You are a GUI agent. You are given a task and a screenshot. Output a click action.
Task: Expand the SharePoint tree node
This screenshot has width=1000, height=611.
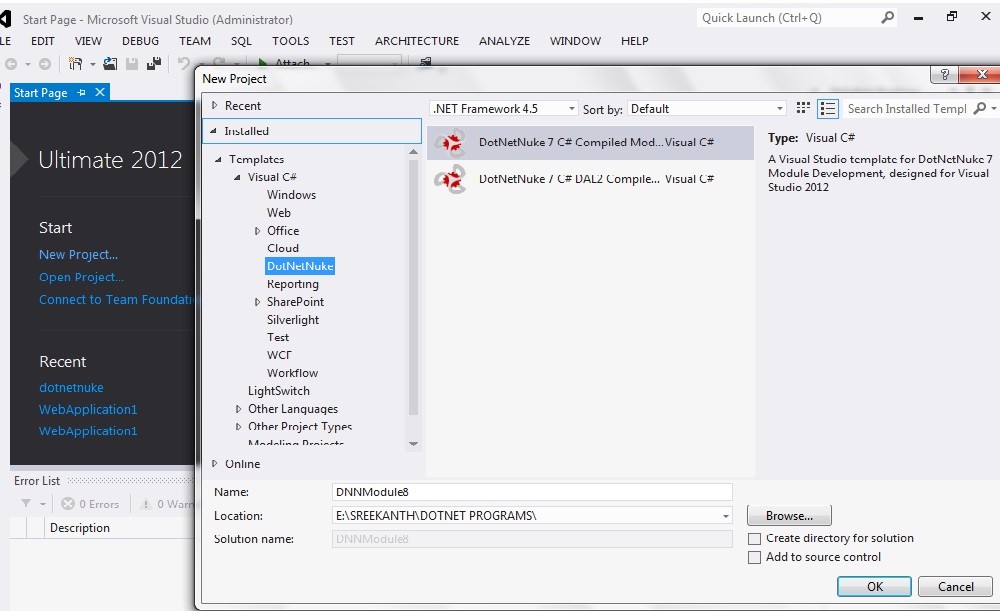point(257,302)
